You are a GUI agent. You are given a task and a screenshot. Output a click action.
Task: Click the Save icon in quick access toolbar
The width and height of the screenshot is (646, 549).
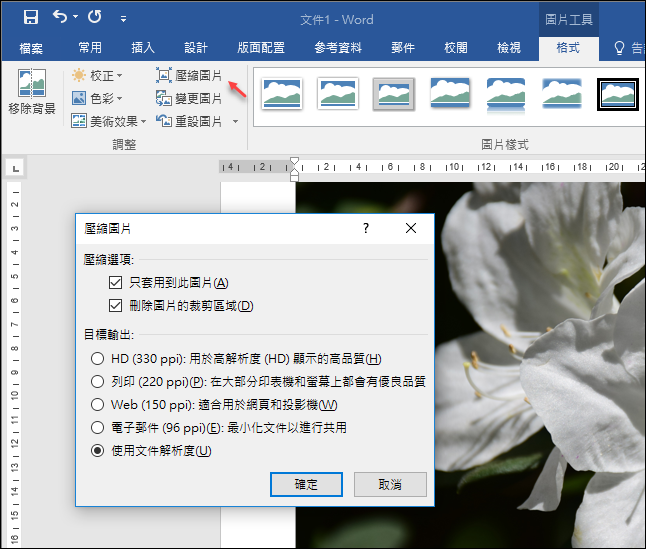click(x=30, y=17)
